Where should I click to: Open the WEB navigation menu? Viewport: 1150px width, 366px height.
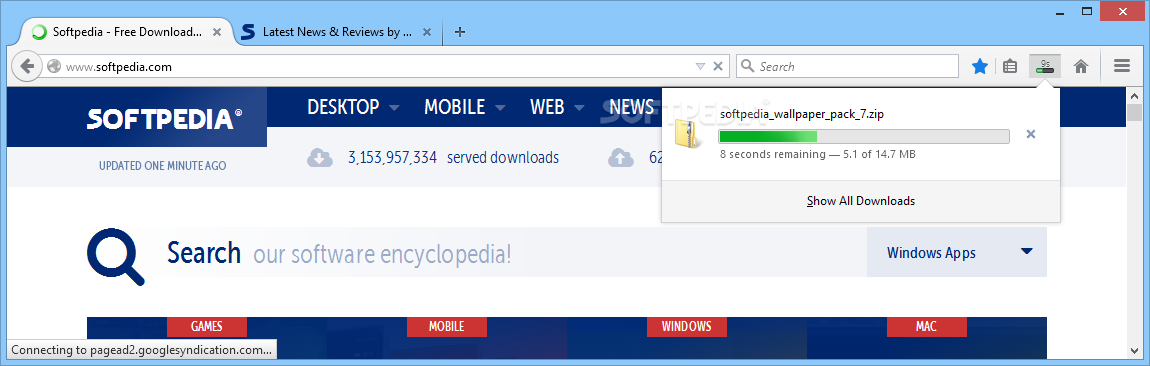547,107
